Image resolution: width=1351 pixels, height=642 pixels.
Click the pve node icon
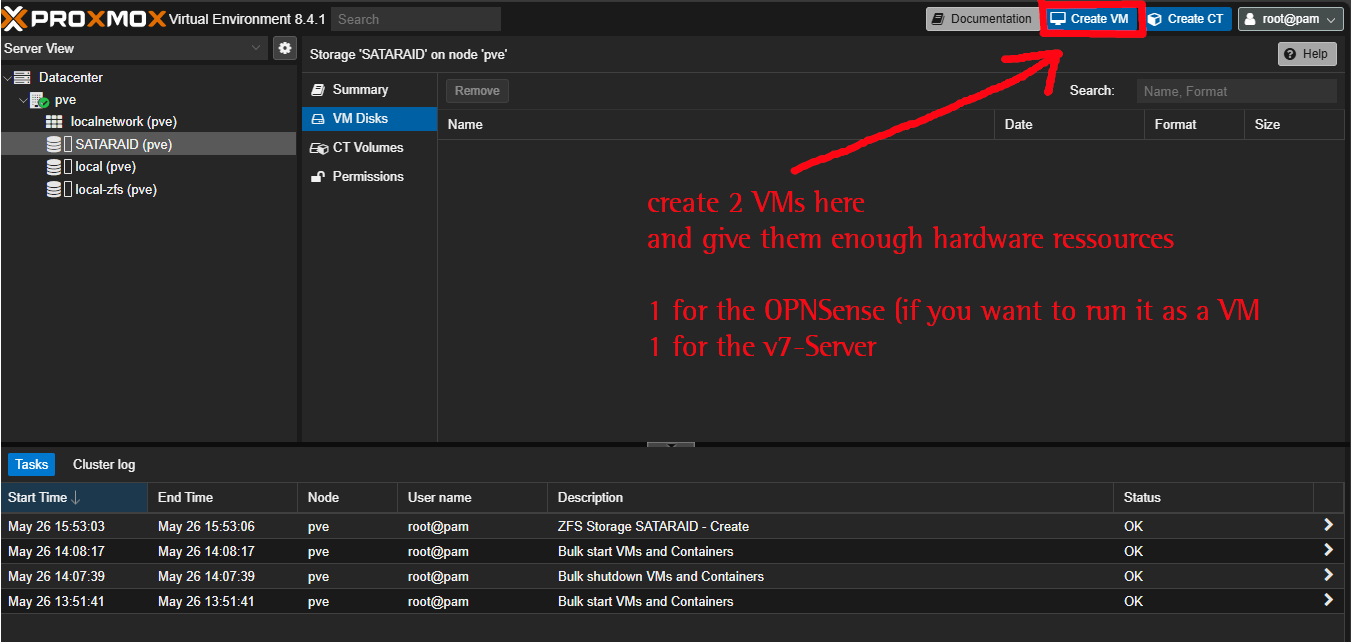pos(39,100)
